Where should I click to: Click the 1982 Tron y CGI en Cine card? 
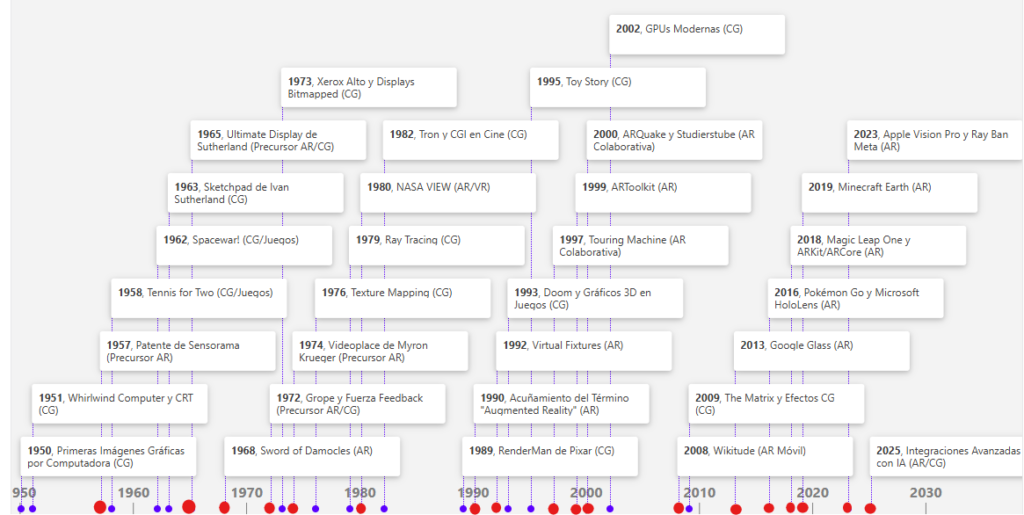tap(471, 140)
